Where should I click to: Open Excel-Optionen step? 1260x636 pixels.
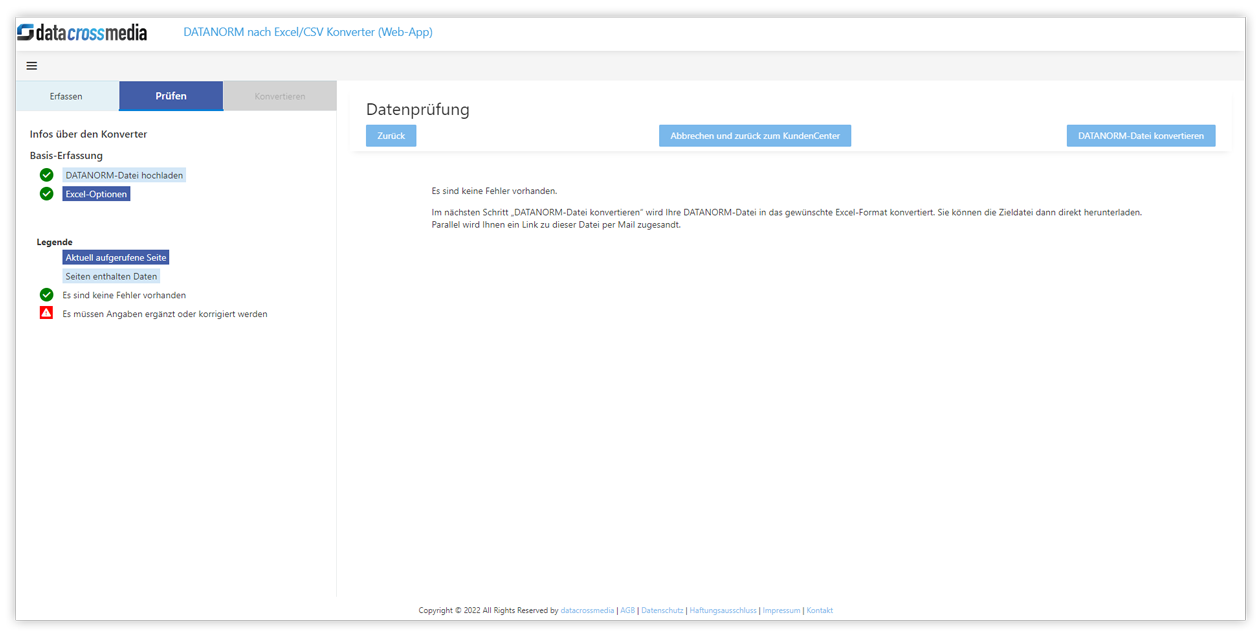(96, 194)
